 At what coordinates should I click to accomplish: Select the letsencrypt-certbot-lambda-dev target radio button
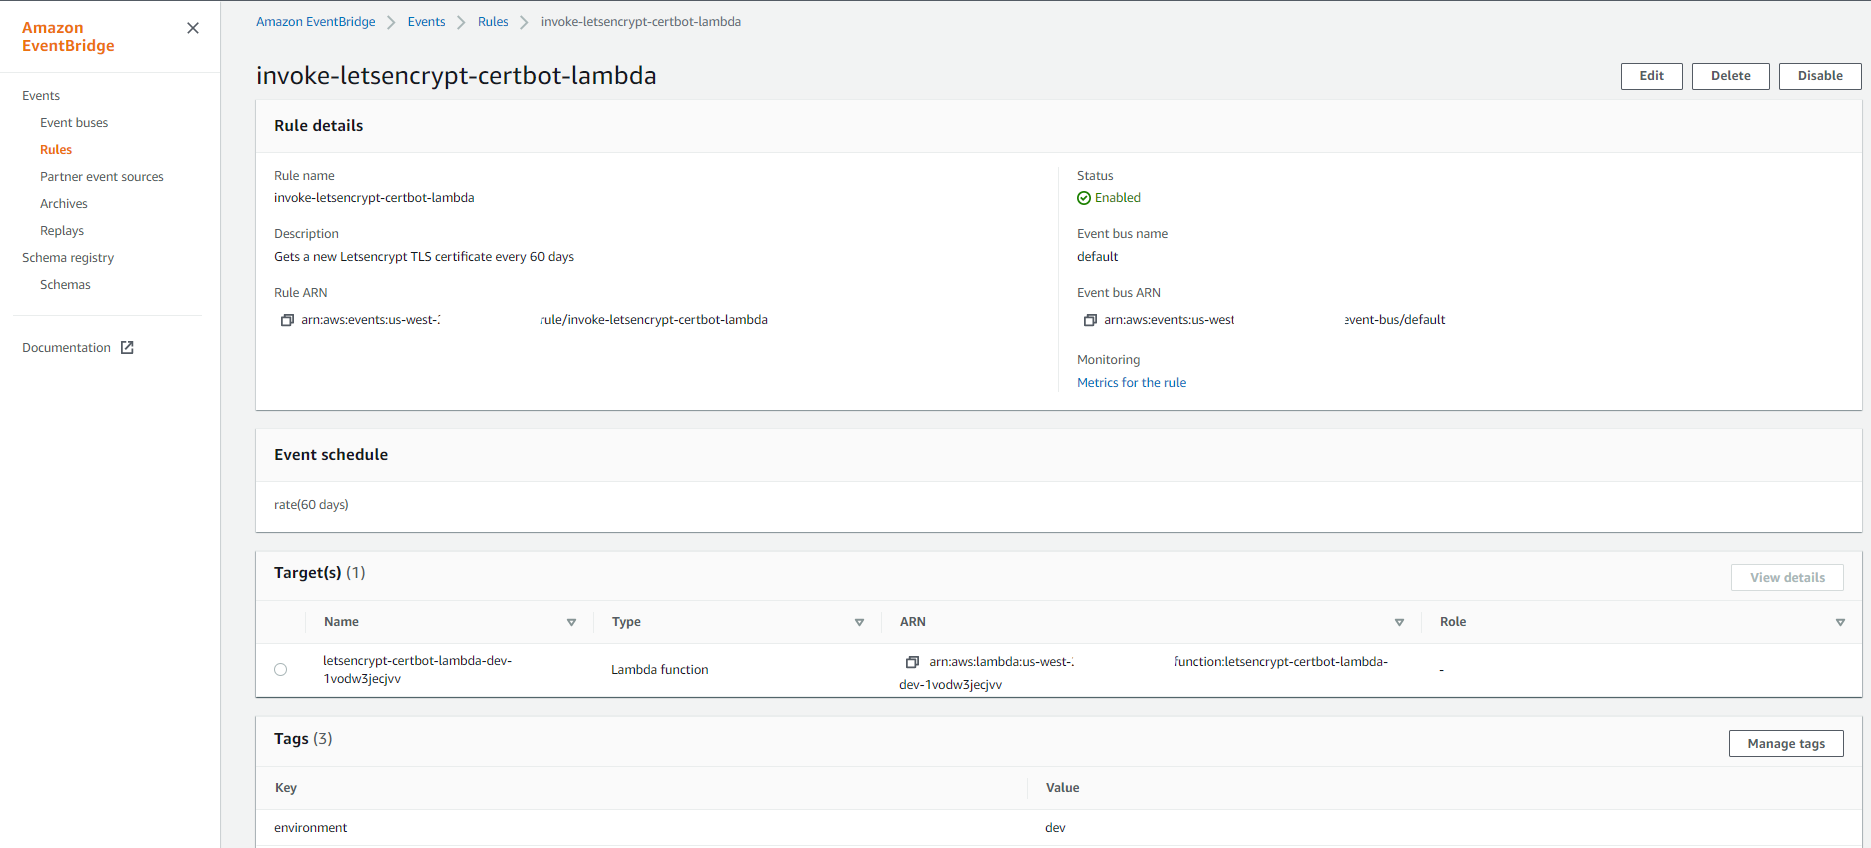[280, 670]
